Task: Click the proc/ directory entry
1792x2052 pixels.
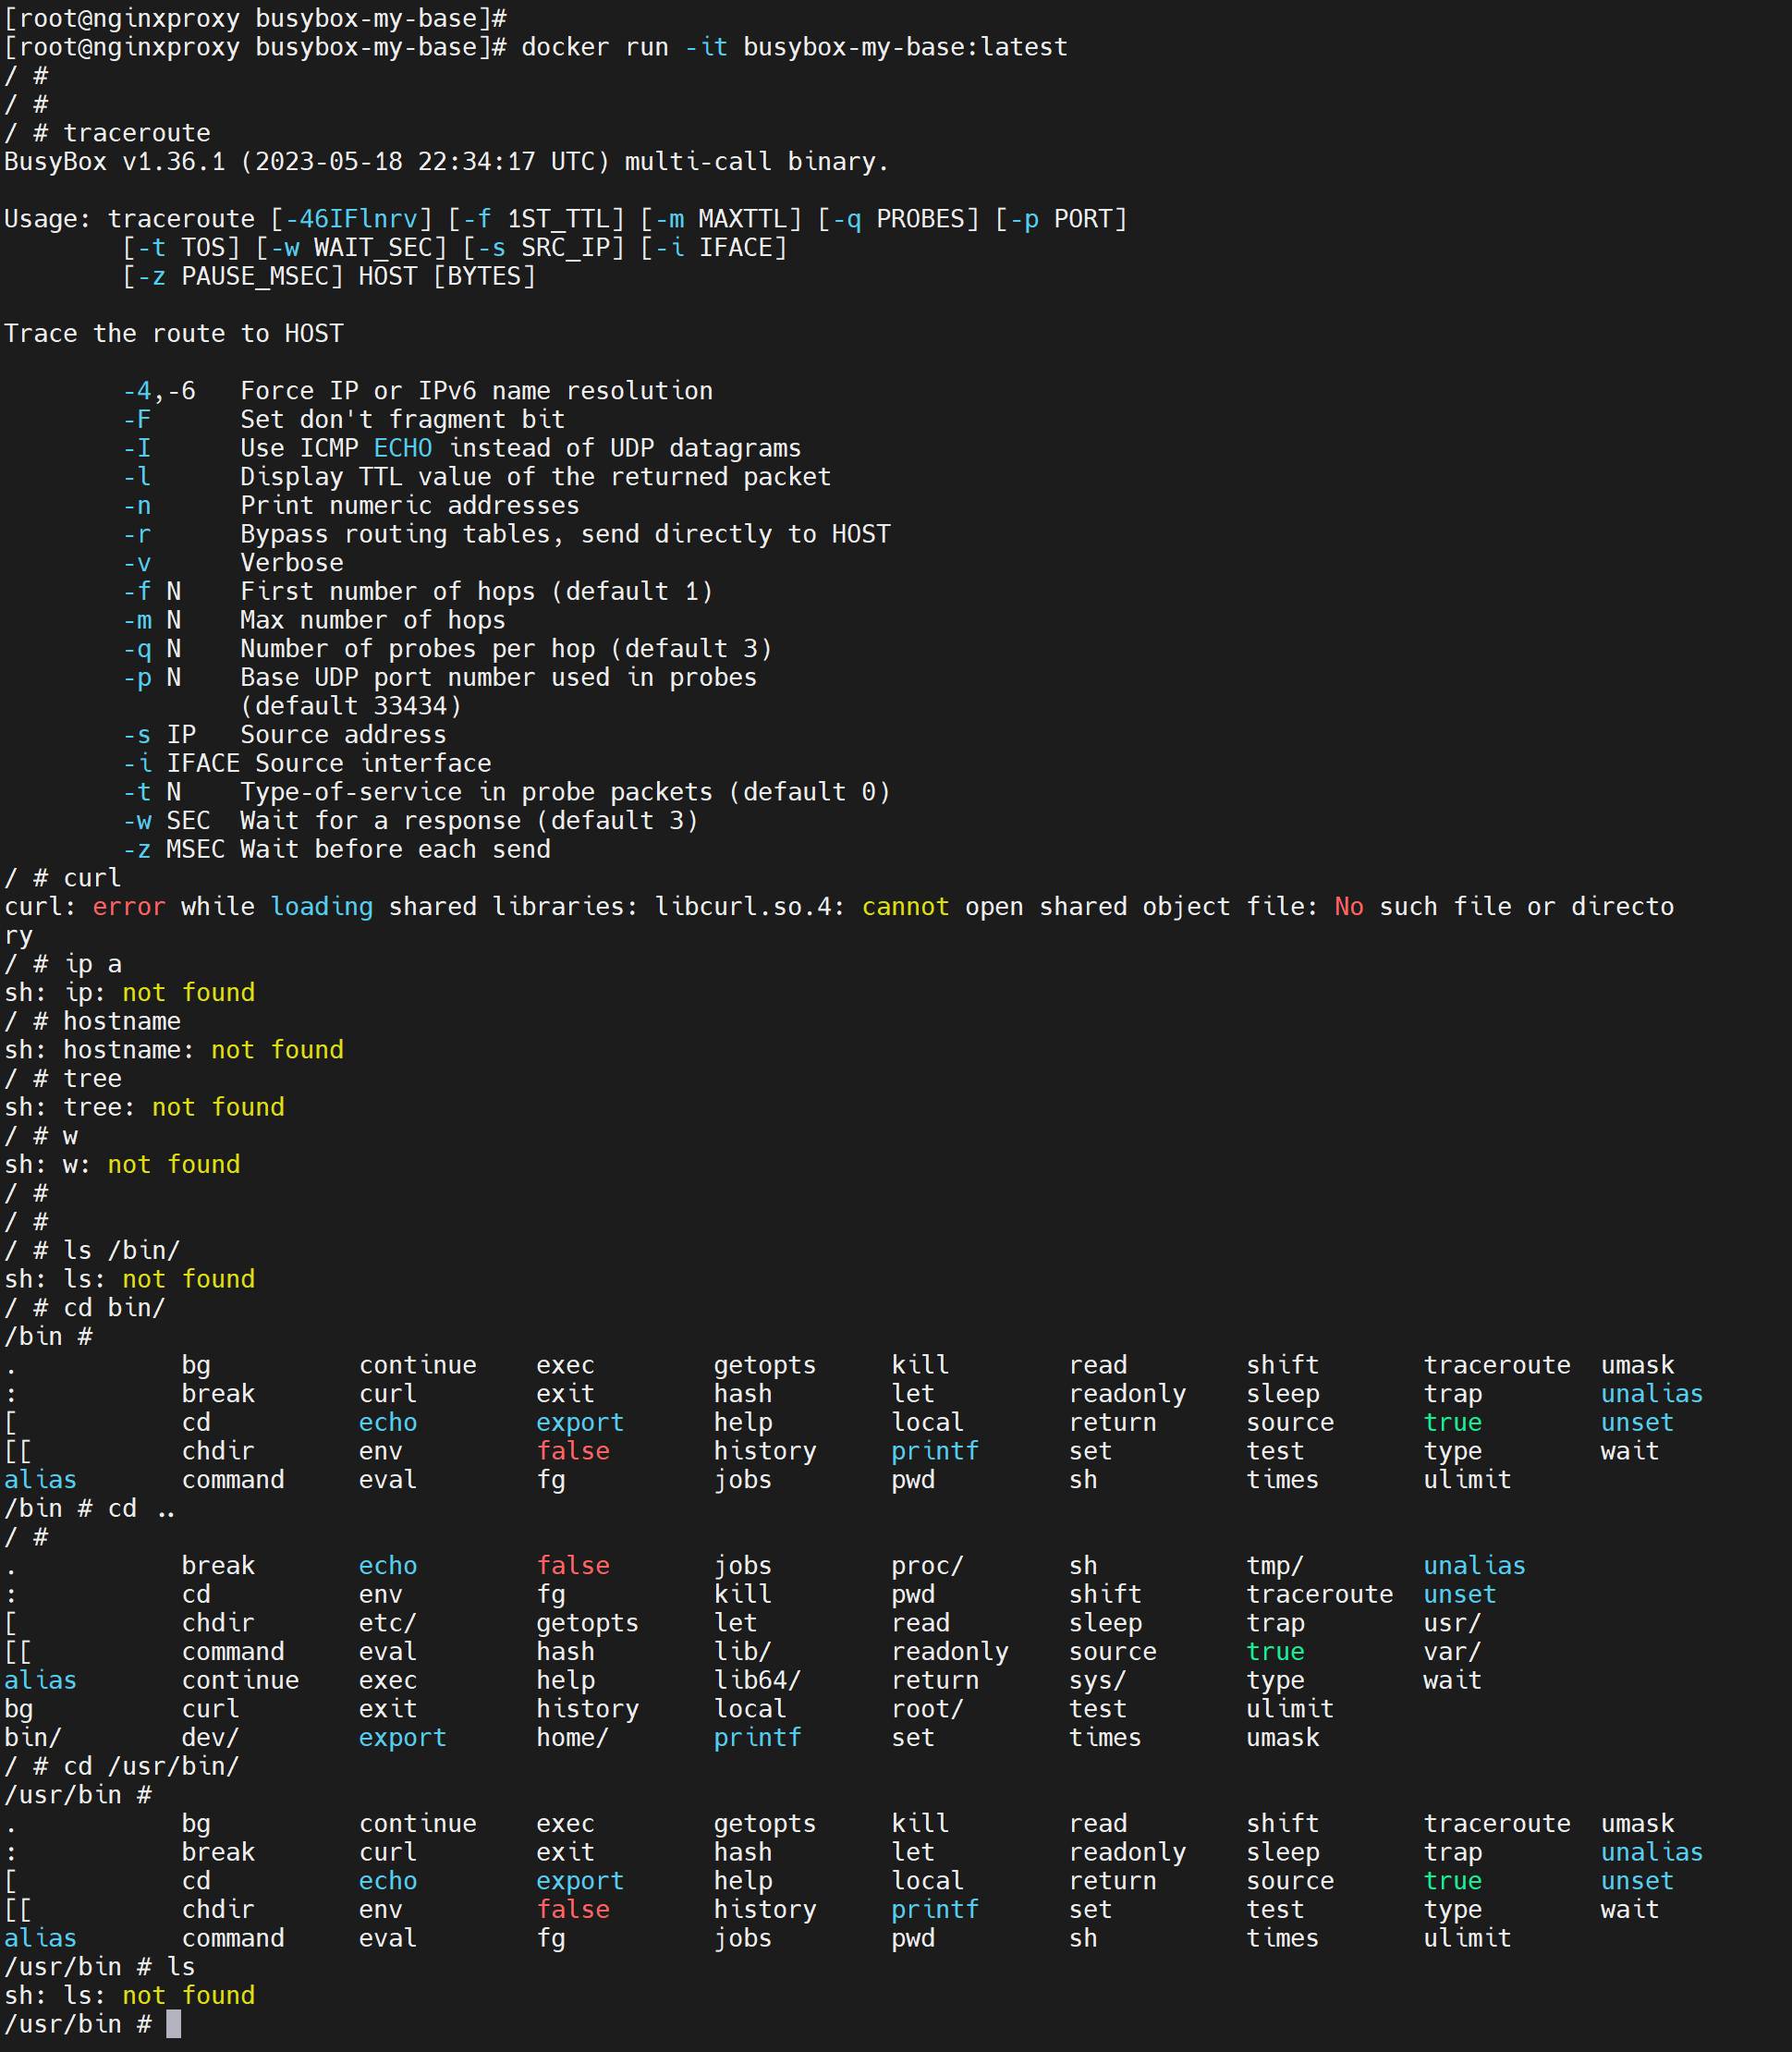Action: tap(927, 1565)
